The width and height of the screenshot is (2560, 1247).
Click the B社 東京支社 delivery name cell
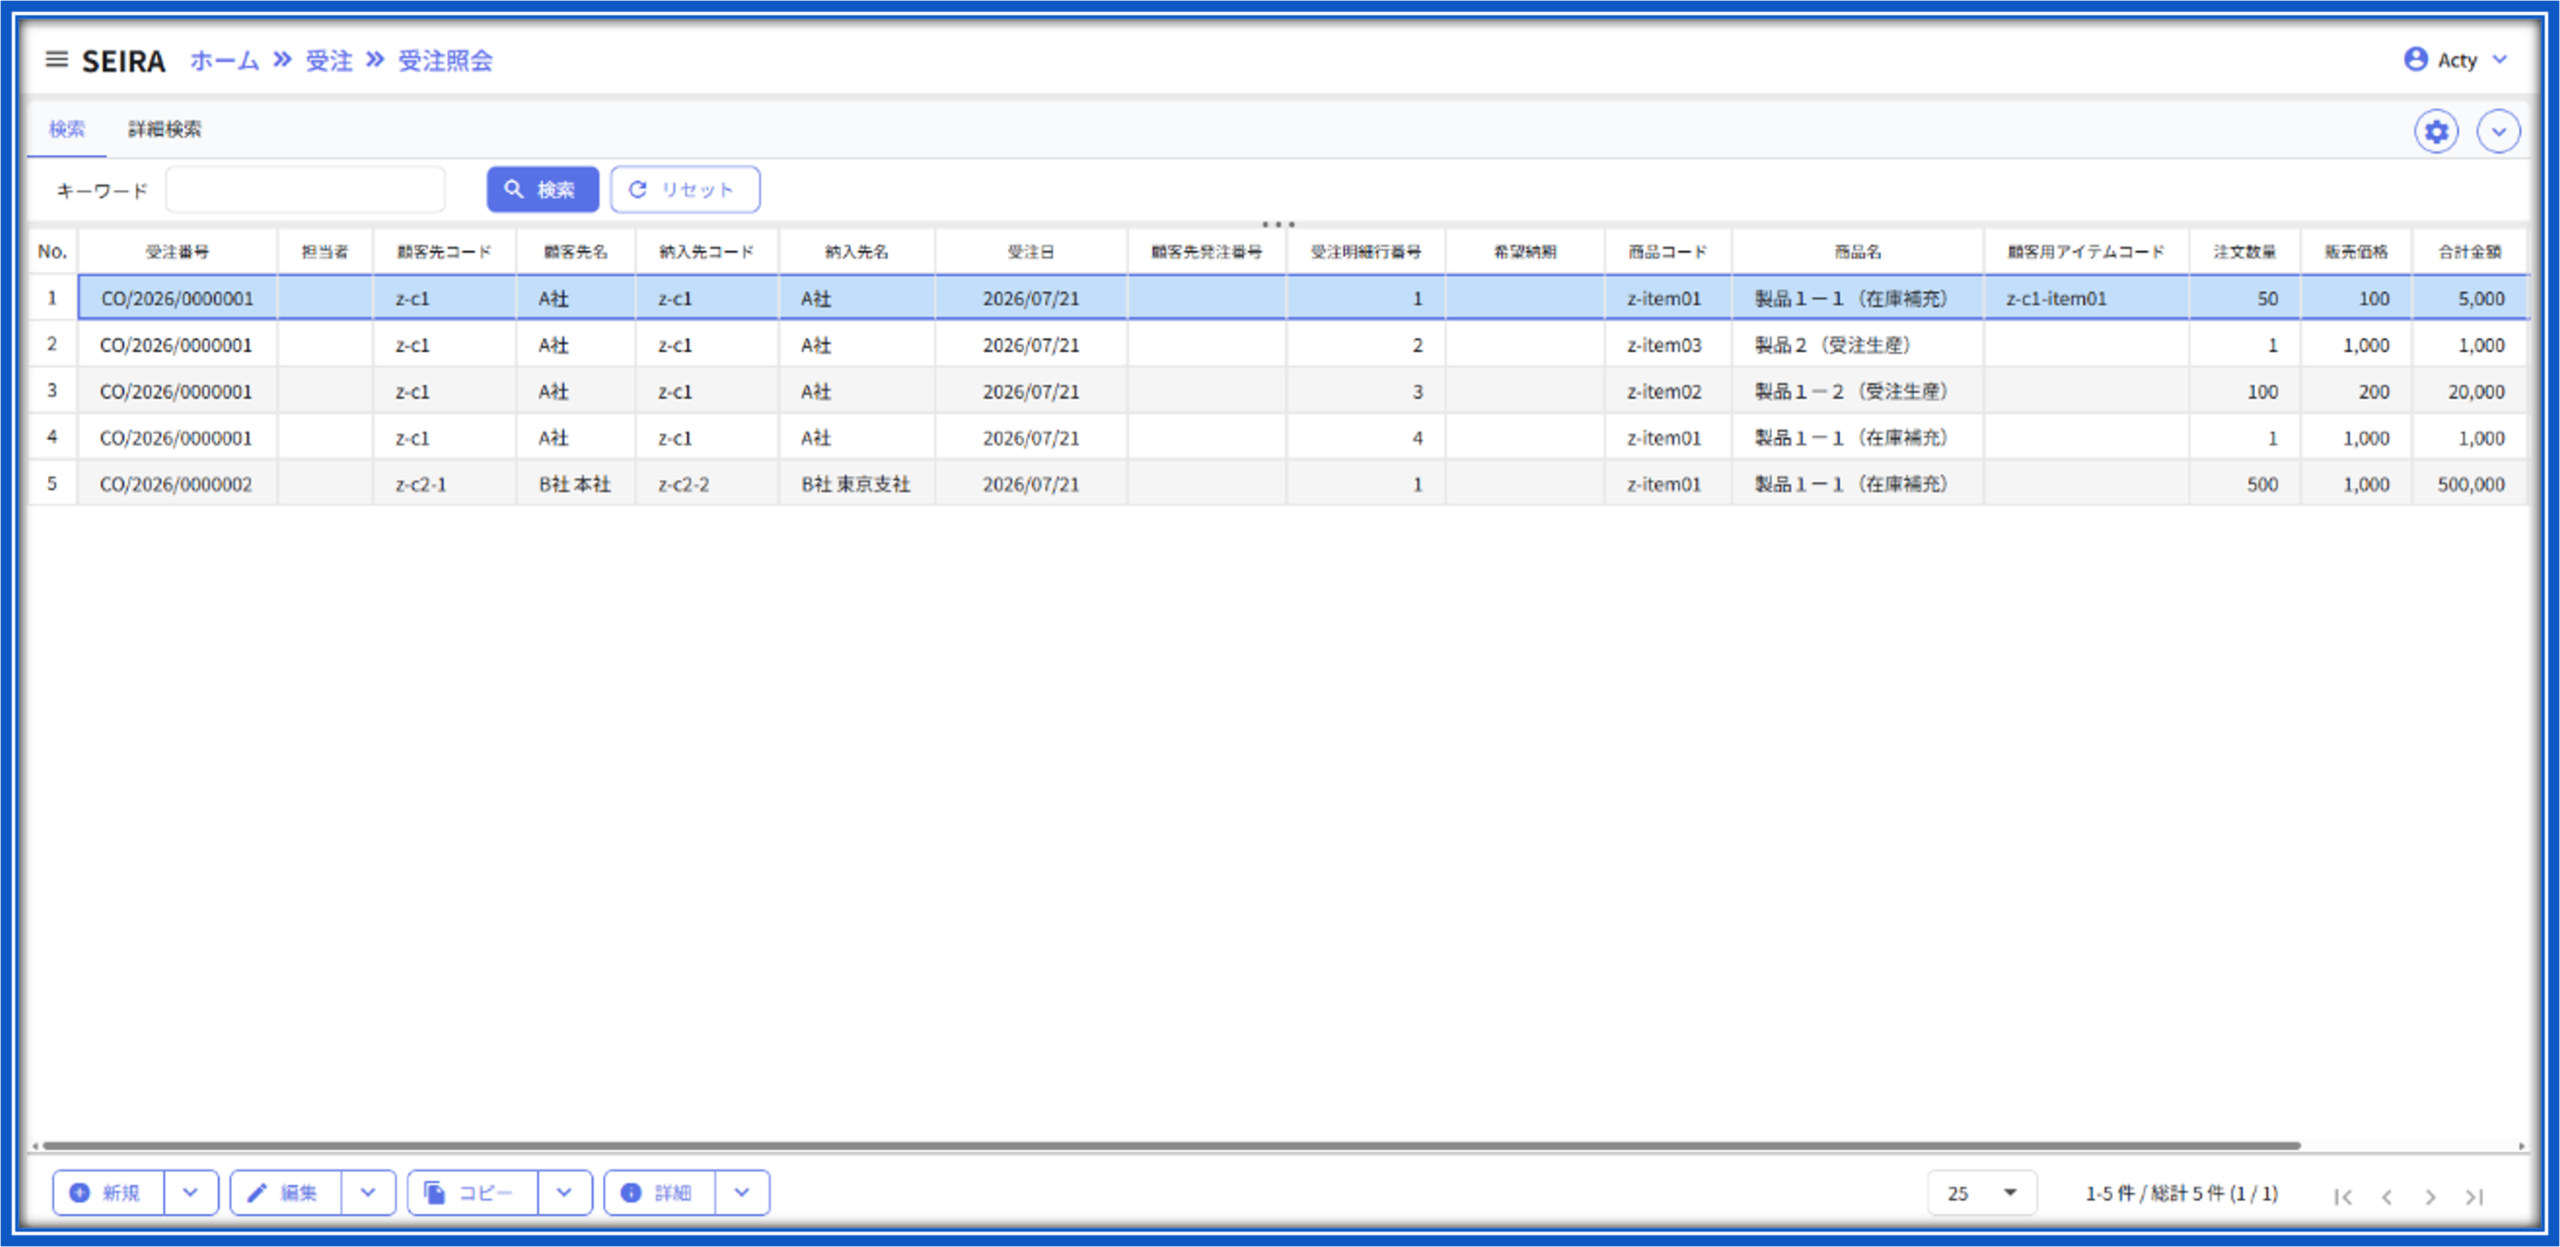(x=857, y=484)
